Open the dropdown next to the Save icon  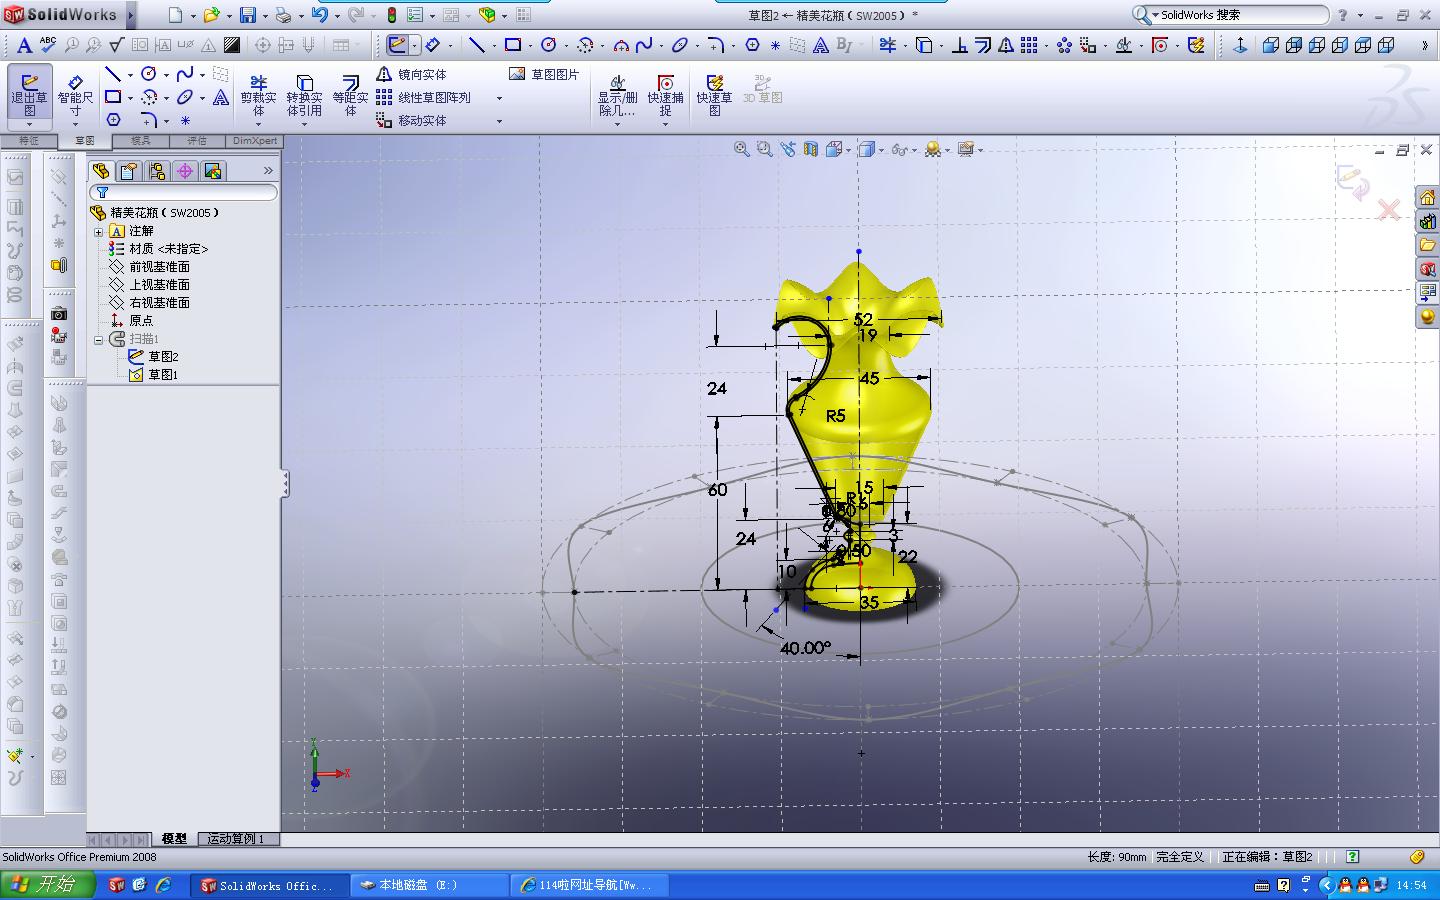[x=264, y=16]
